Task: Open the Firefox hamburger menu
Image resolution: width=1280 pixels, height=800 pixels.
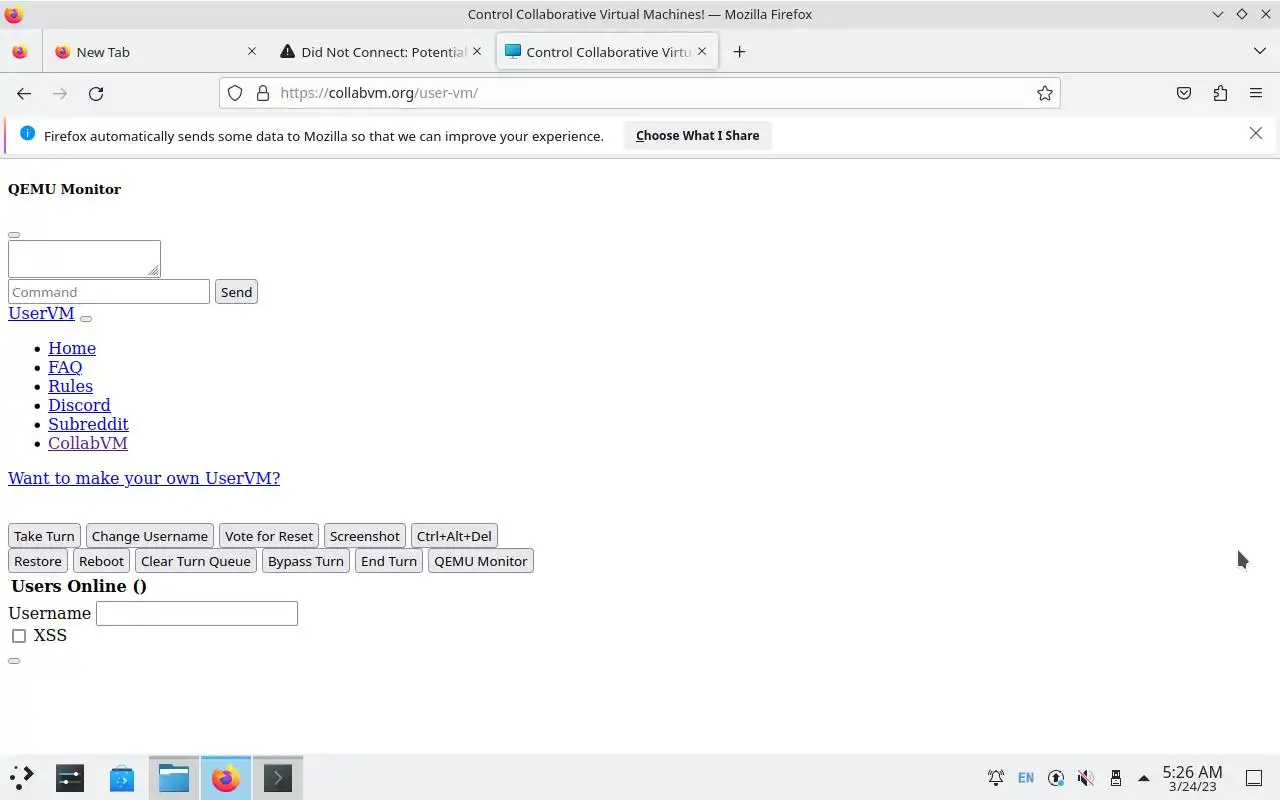Action: pos(1256,93)
